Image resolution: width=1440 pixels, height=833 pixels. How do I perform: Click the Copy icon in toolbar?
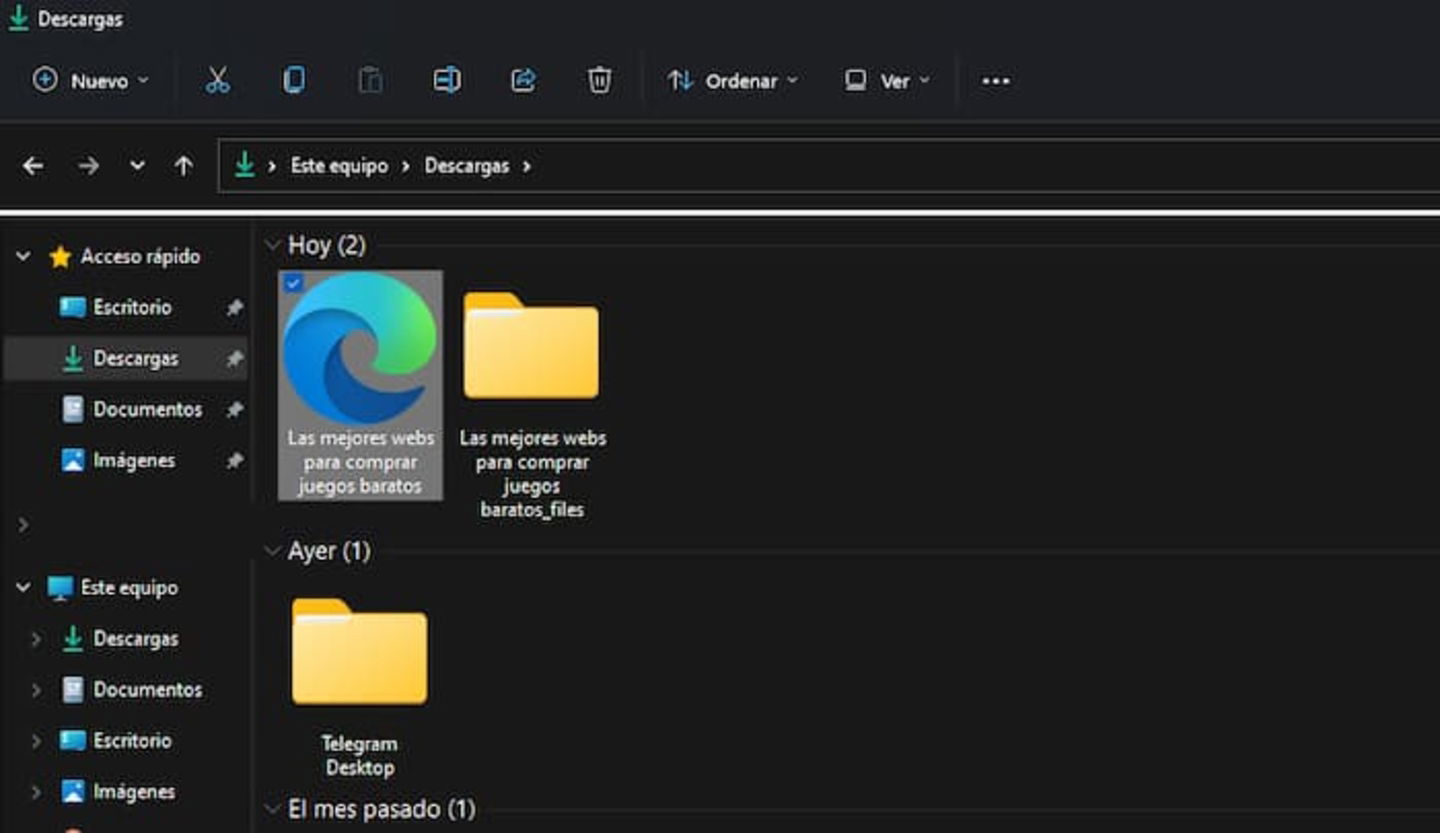tap(293, 81)
